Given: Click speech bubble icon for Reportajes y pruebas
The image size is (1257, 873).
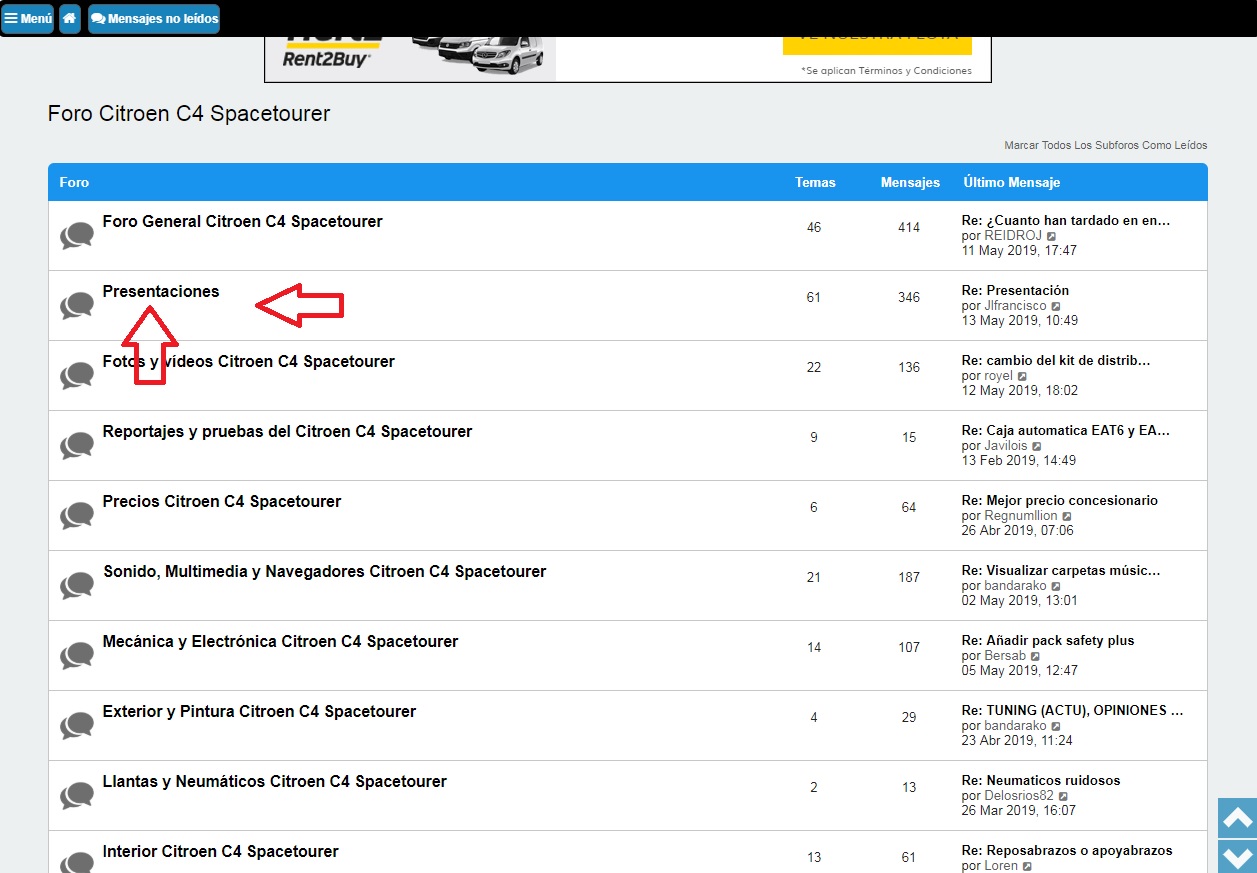Looking at the screenshot, I should point(77,446).
